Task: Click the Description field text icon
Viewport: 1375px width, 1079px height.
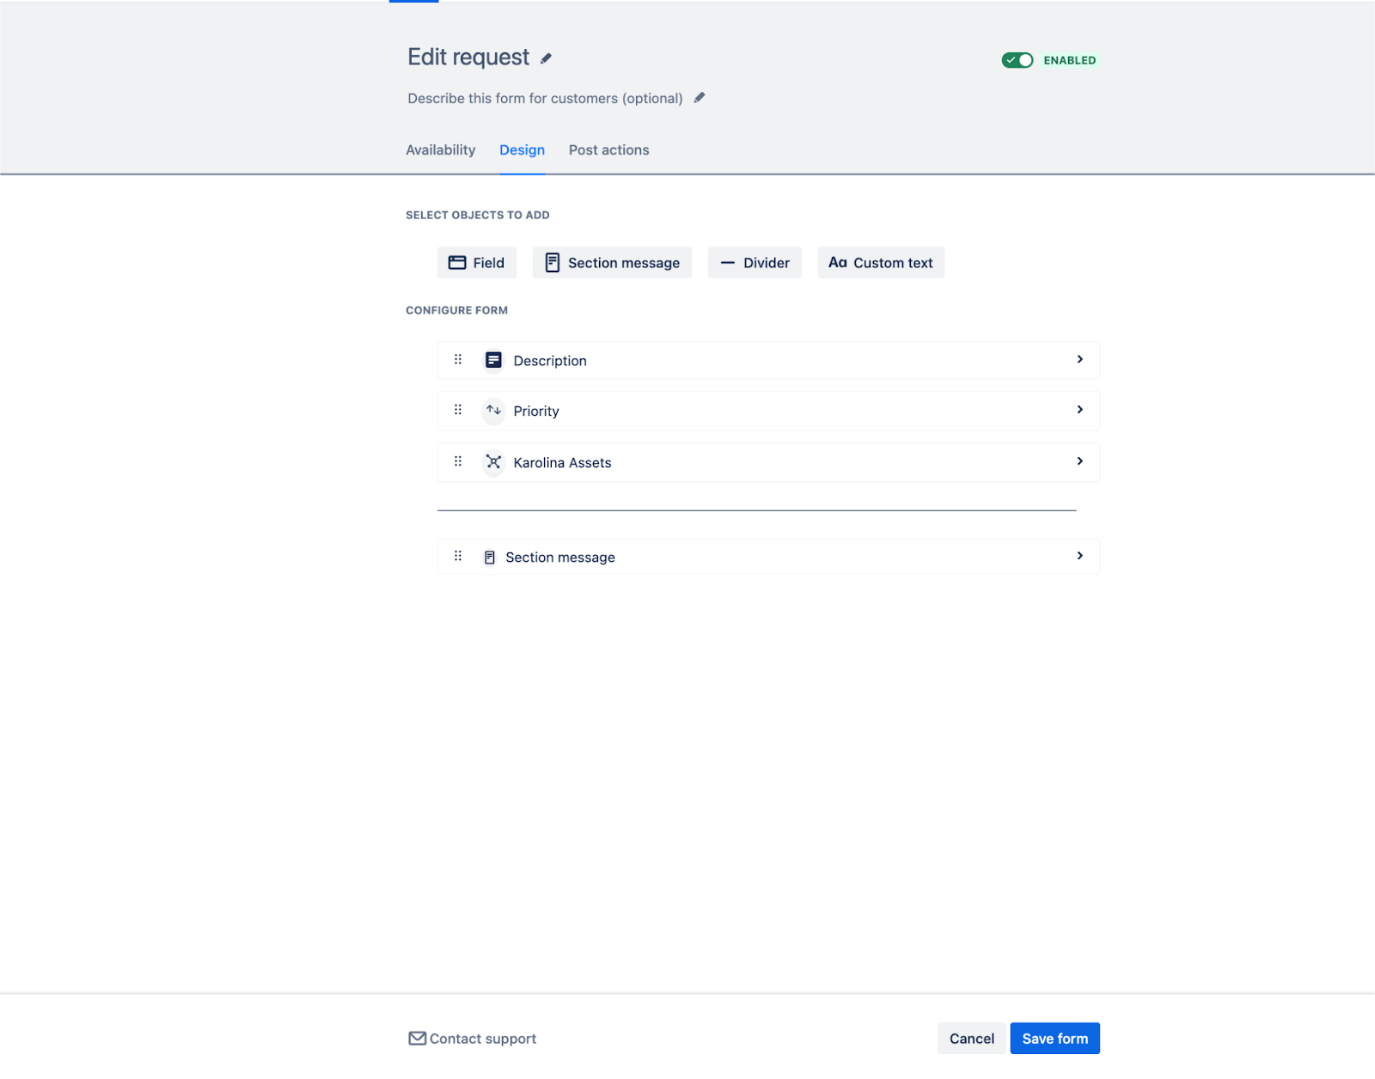Action: (493, 359)
